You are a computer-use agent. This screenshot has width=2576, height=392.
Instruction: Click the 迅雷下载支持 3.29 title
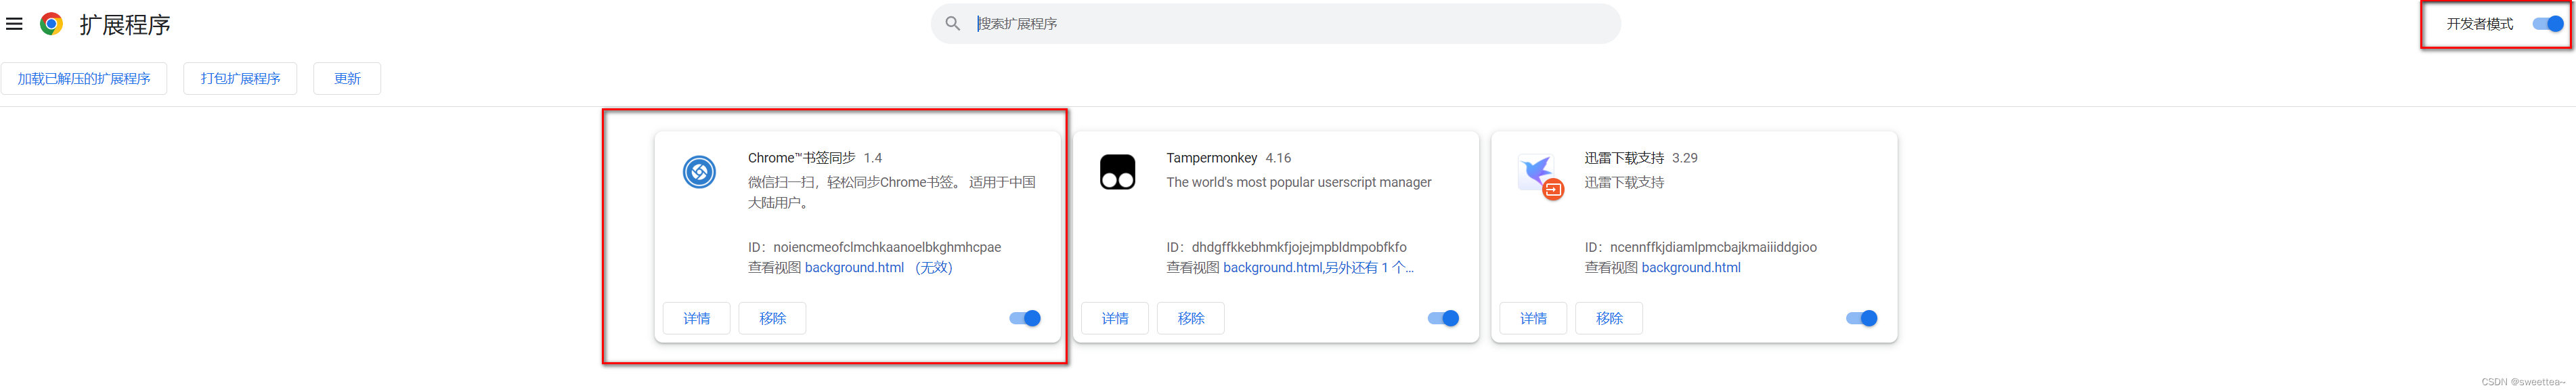pos(1641,158)
